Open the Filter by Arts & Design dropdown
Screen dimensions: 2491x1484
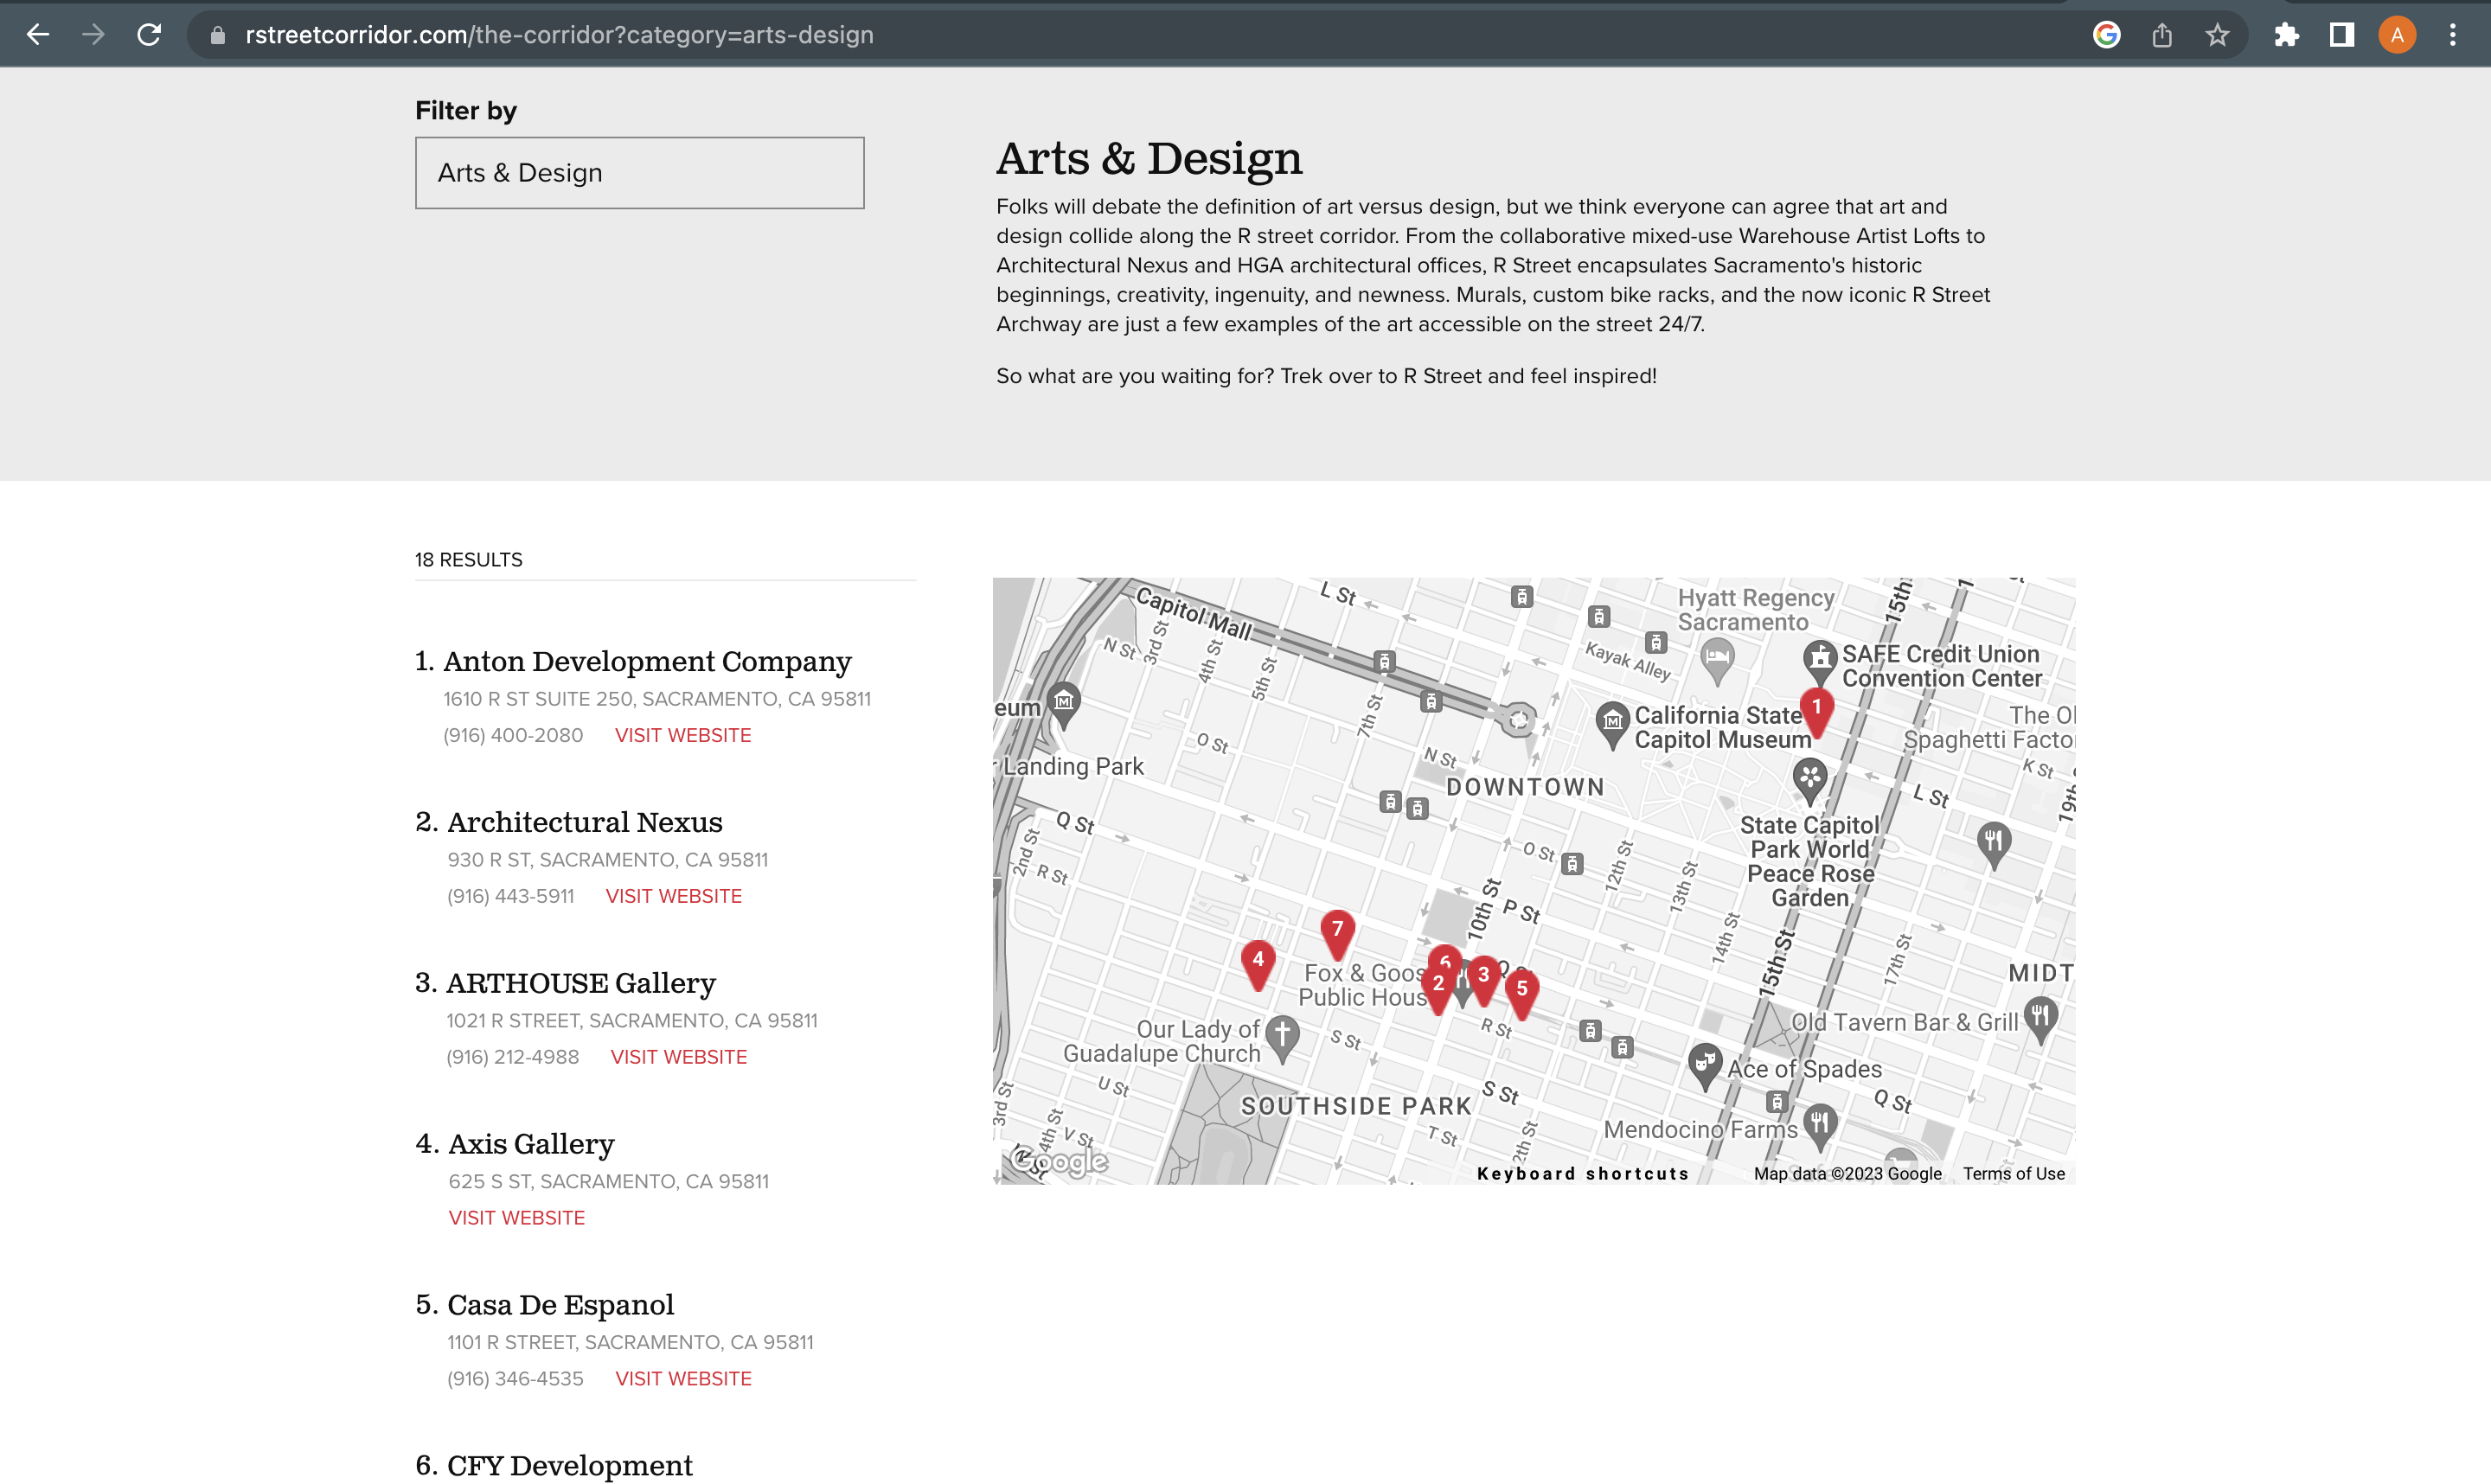point(639,173)
